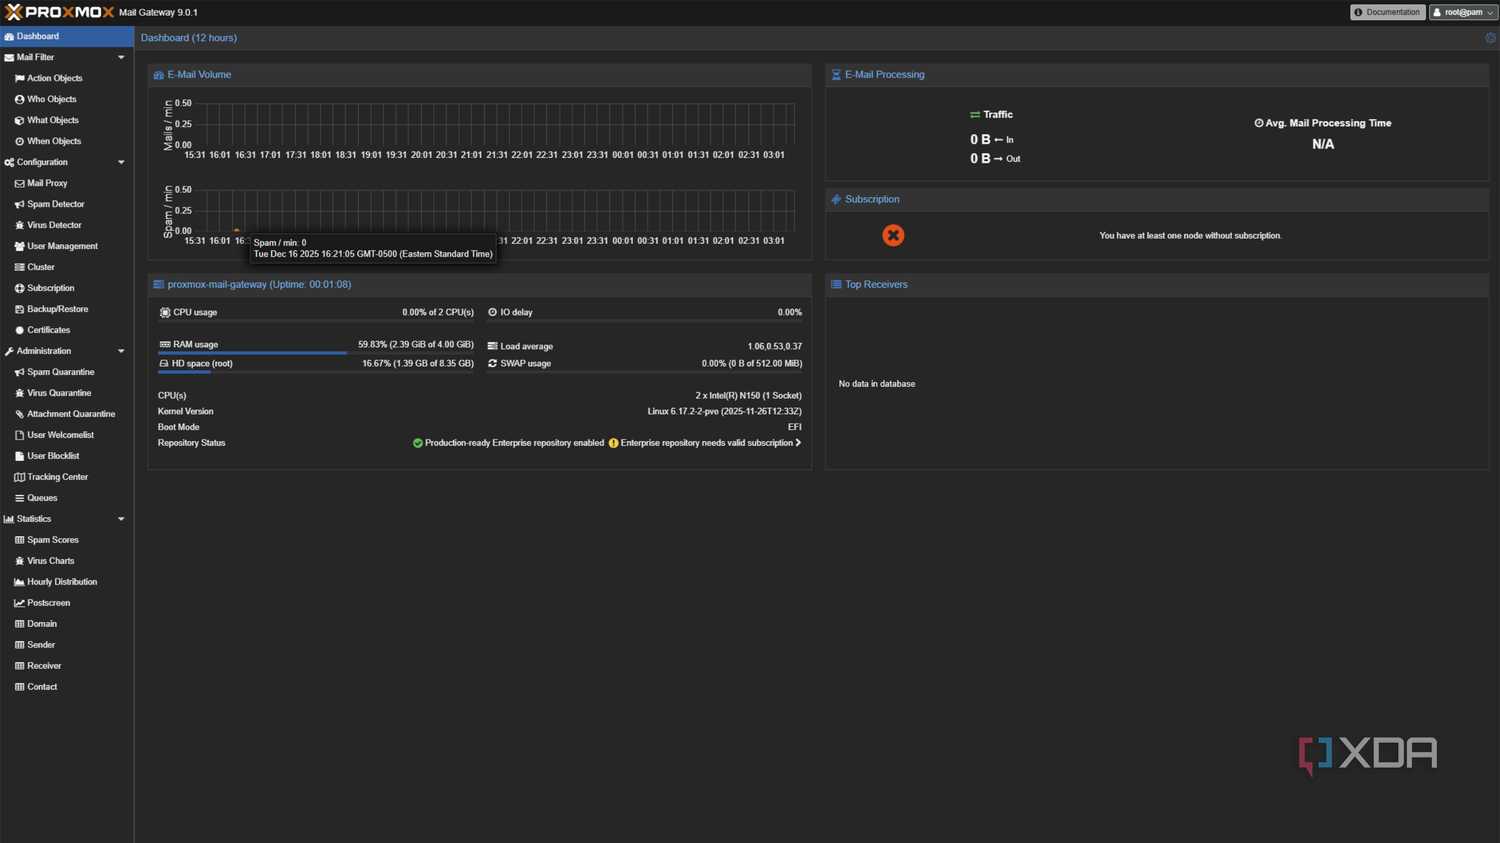Click the Spam Quarantine icon
The image size is (1500, 843).
pyautogui.click(x=19, y=372)
